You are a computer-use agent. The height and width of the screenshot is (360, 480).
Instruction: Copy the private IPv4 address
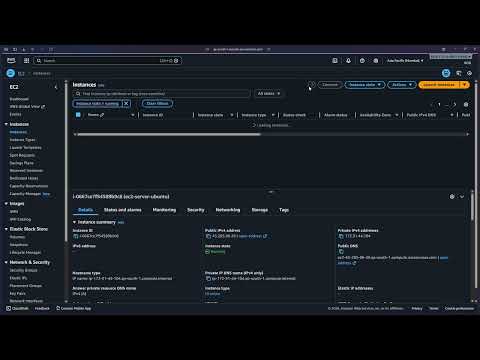pyautogui.click(x=341, y=236)
